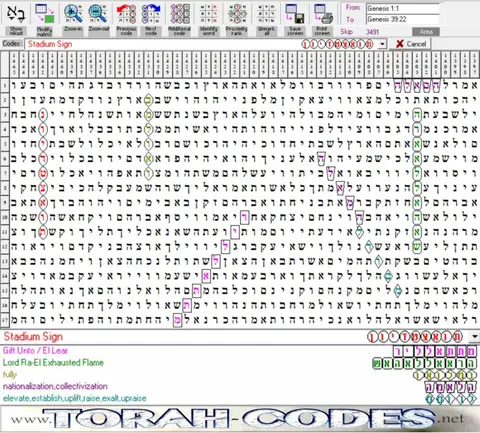Toggle the Show nikud tool
480x433 pixels.
pyautogui.click(x=15, y=19)
